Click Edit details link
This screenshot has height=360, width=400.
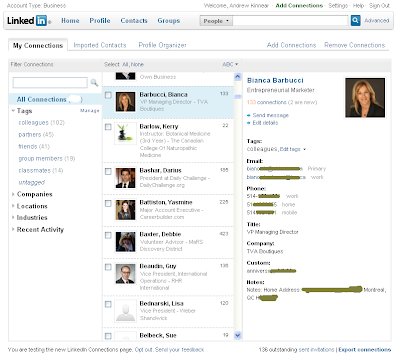point(265,123)
